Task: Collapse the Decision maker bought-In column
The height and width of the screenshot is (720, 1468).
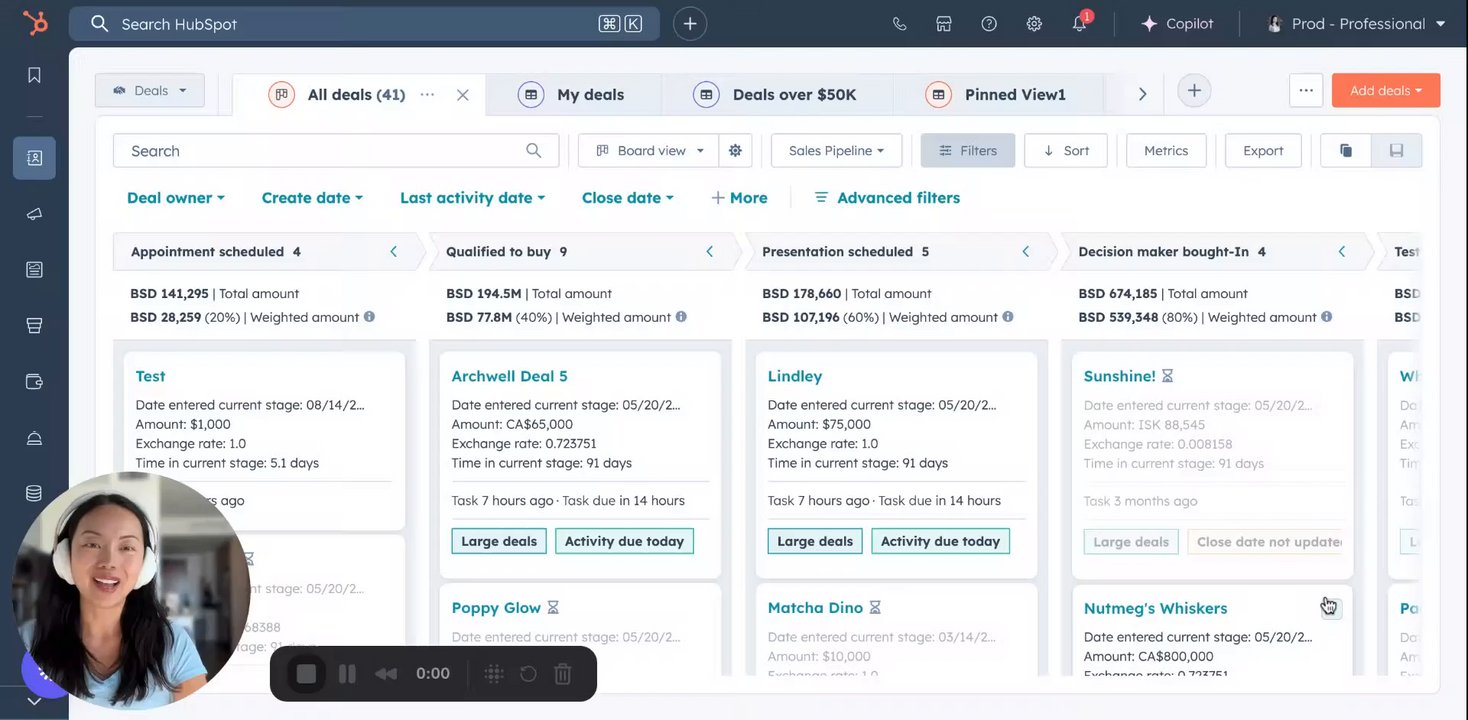Action: (x=1342, y=252)
